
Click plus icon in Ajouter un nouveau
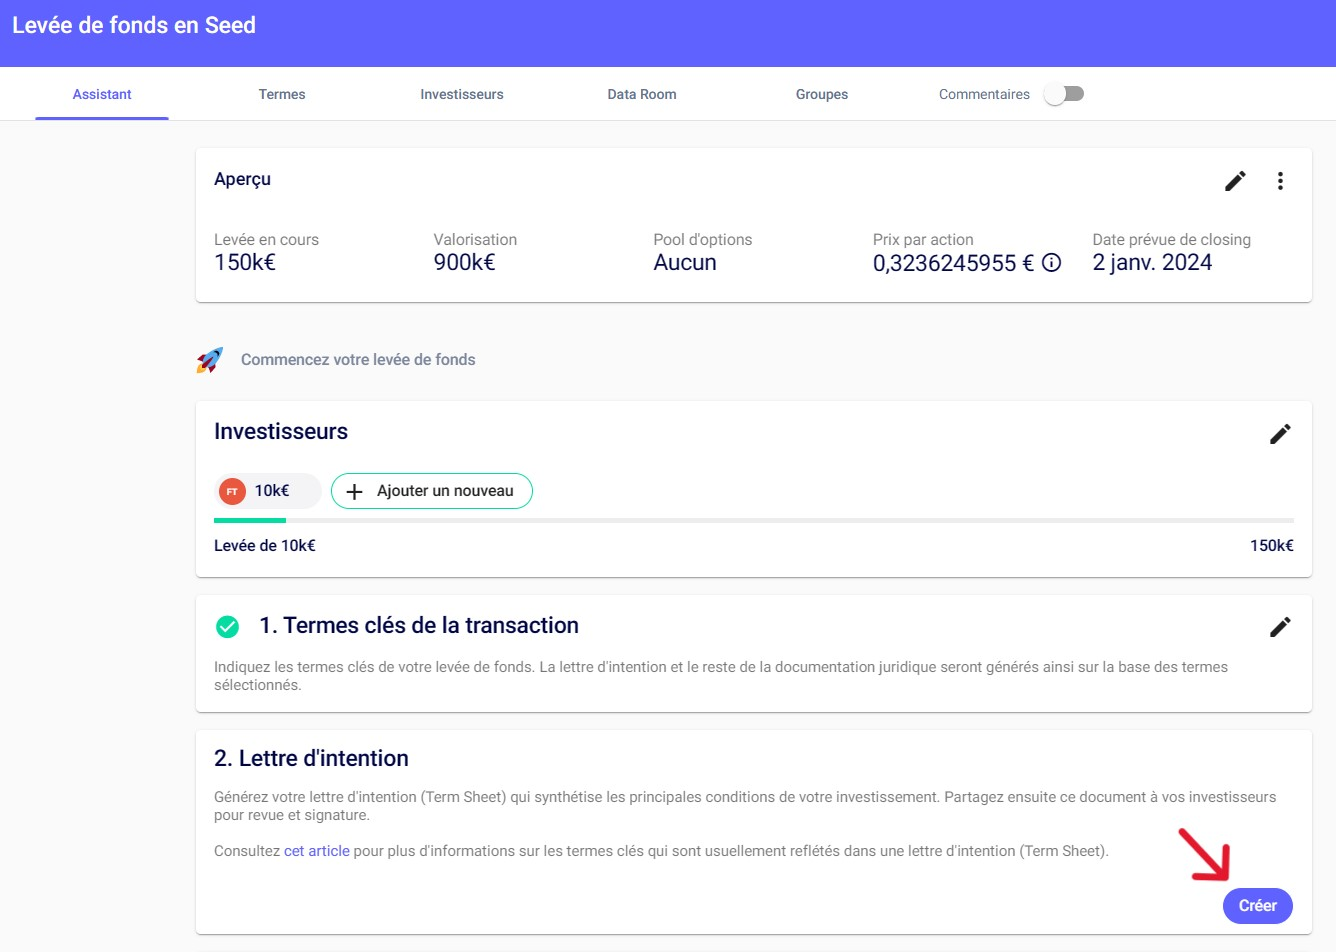pyautogui.click(x=354, y=492)
